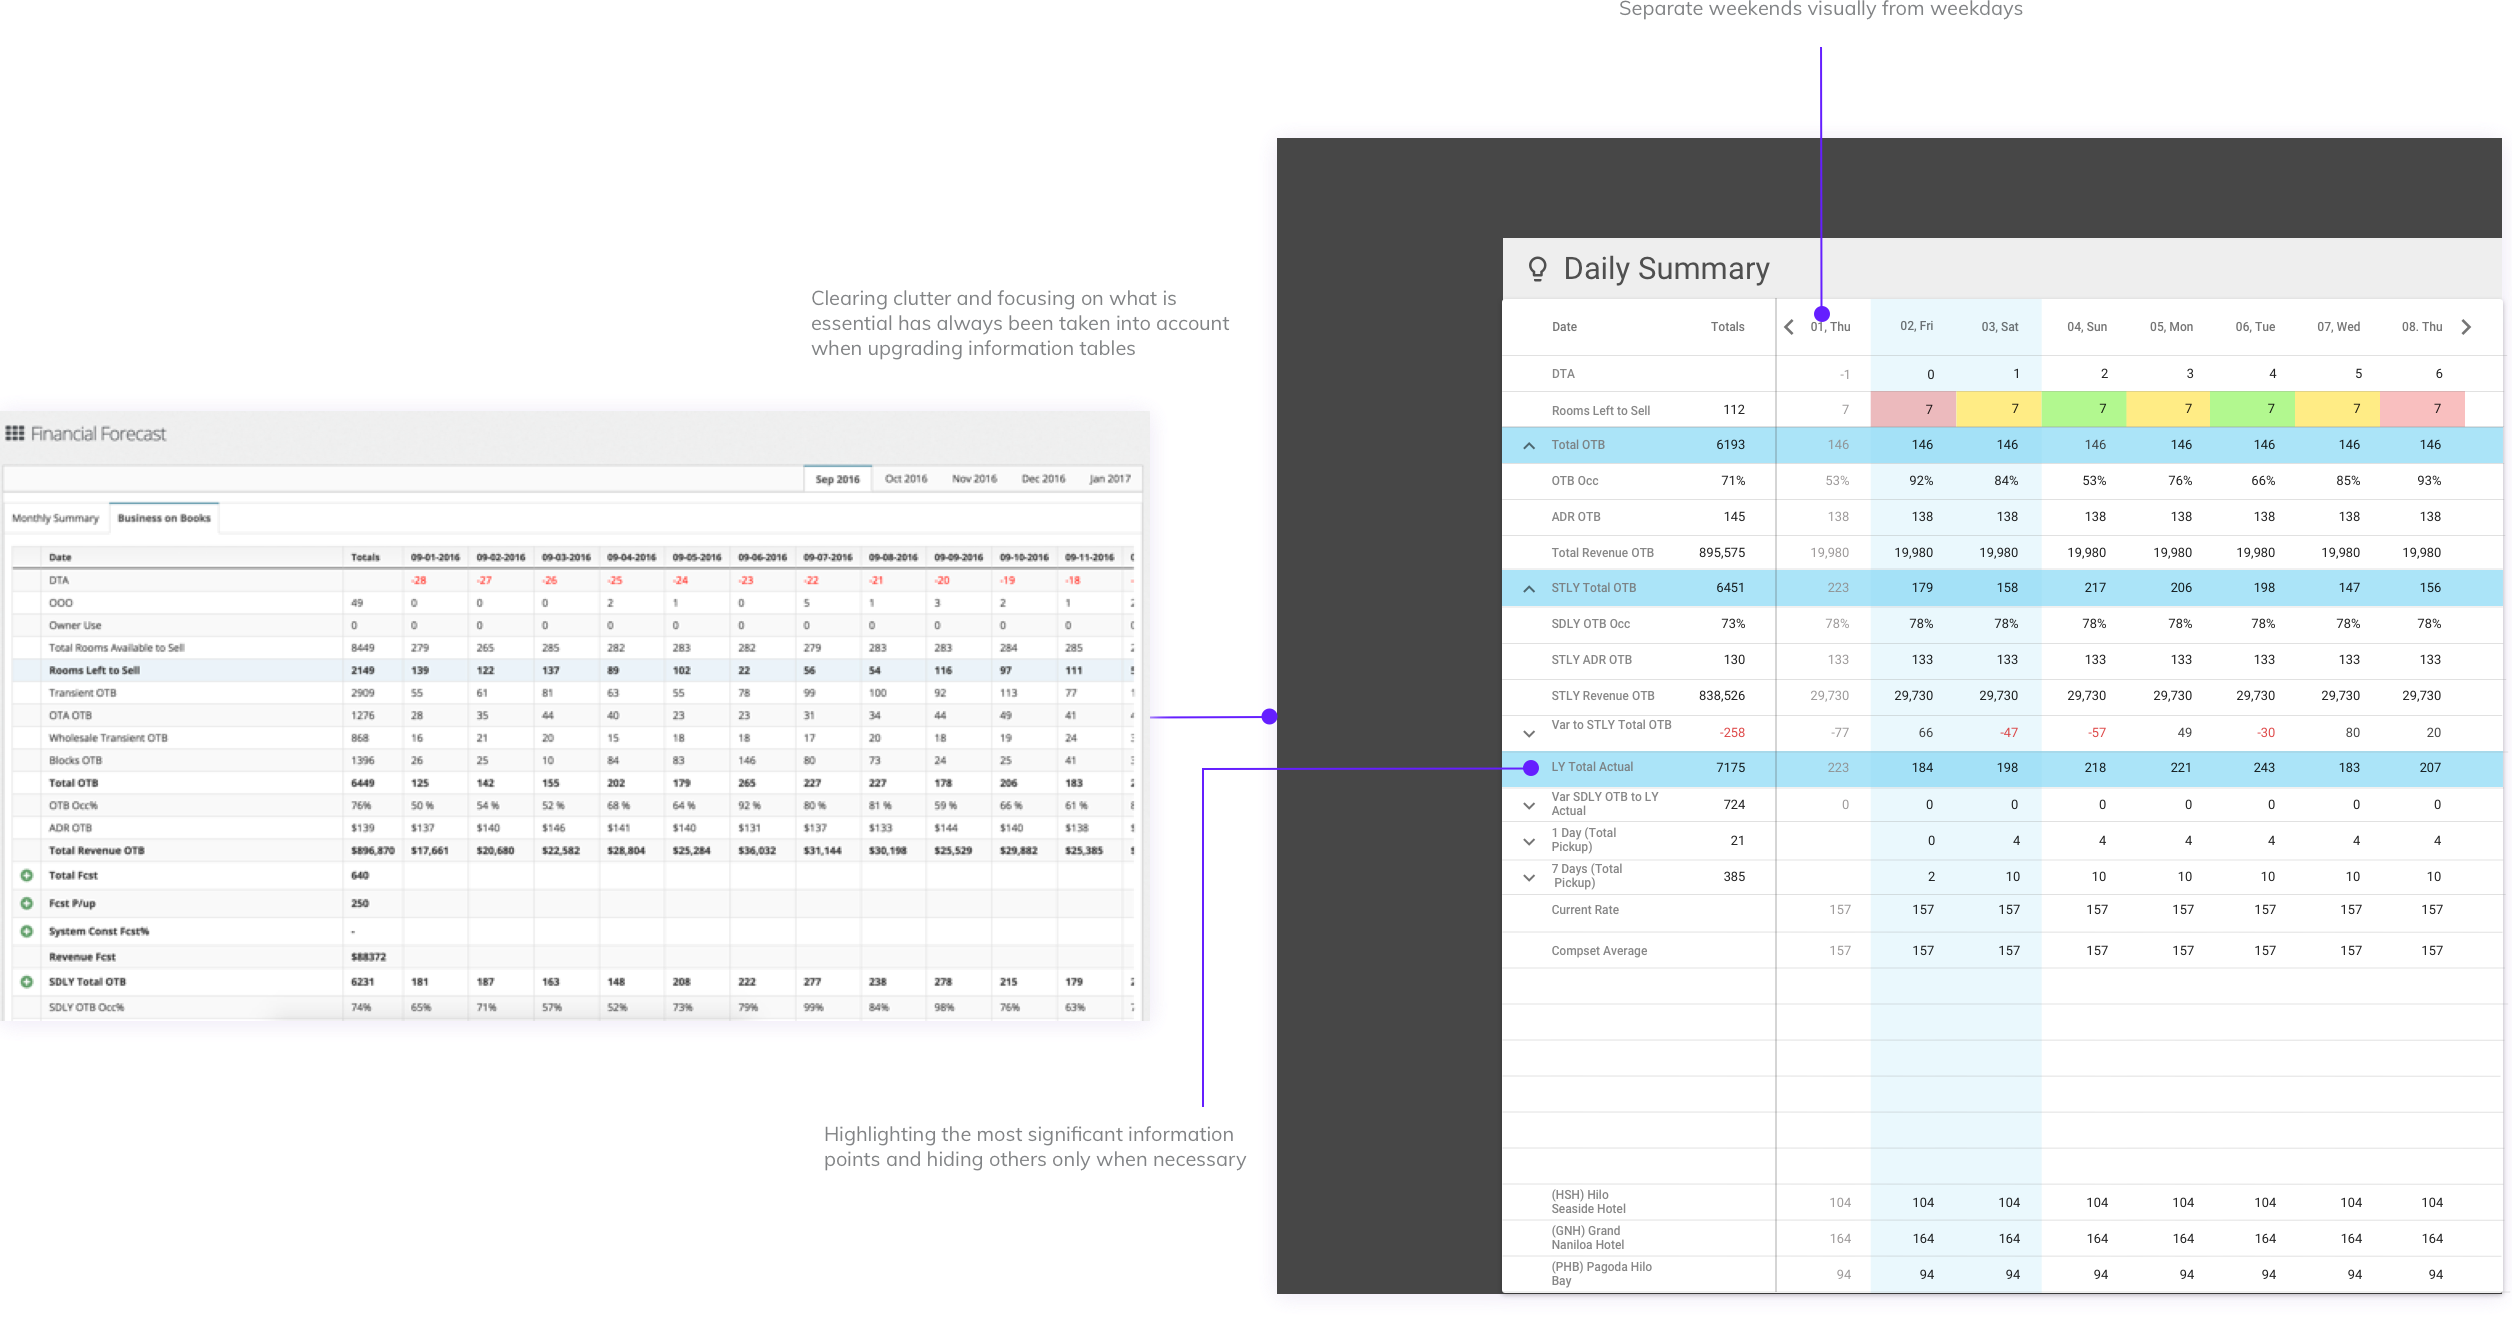2512x1321 pixels.
Task: Expand Fcst P/up with green plus icon
Action: click(27, 903)
